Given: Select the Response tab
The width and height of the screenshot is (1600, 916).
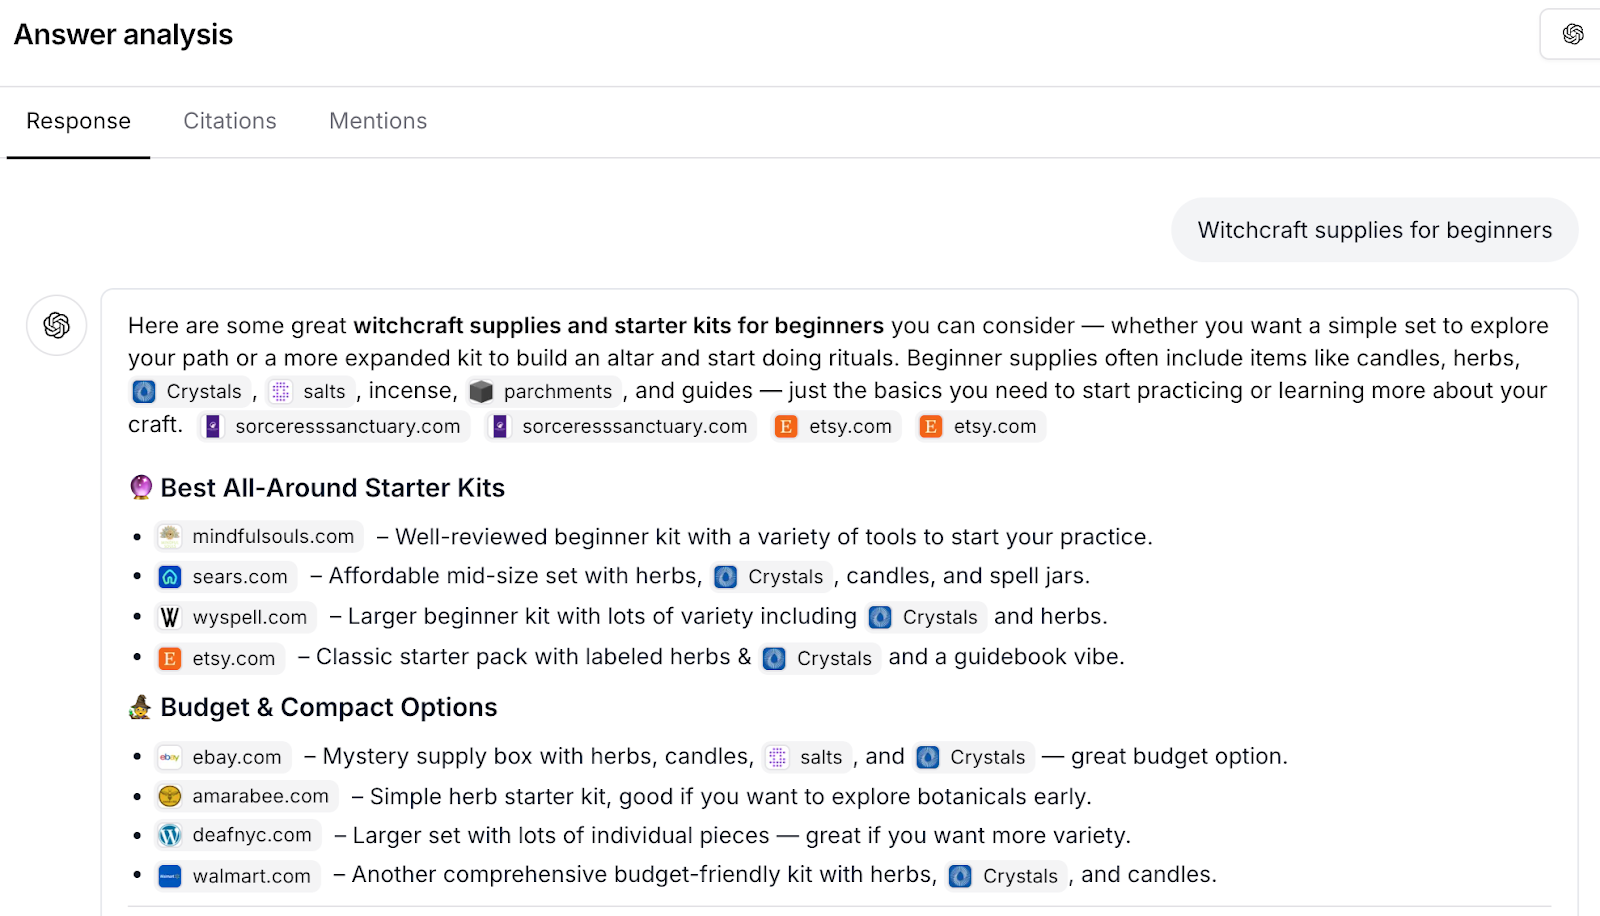Looking at the screenshot, I should click(x=78, y=121).
